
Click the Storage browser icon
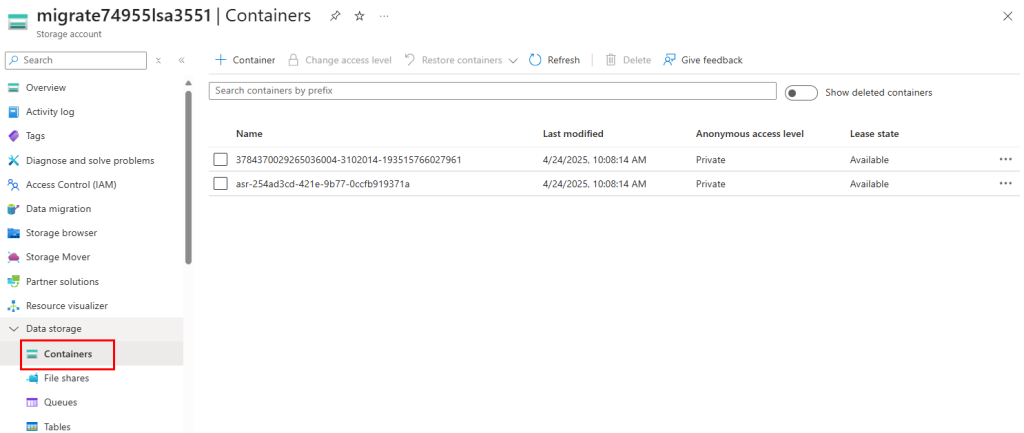pyautogui.click(x=13, y=233)
